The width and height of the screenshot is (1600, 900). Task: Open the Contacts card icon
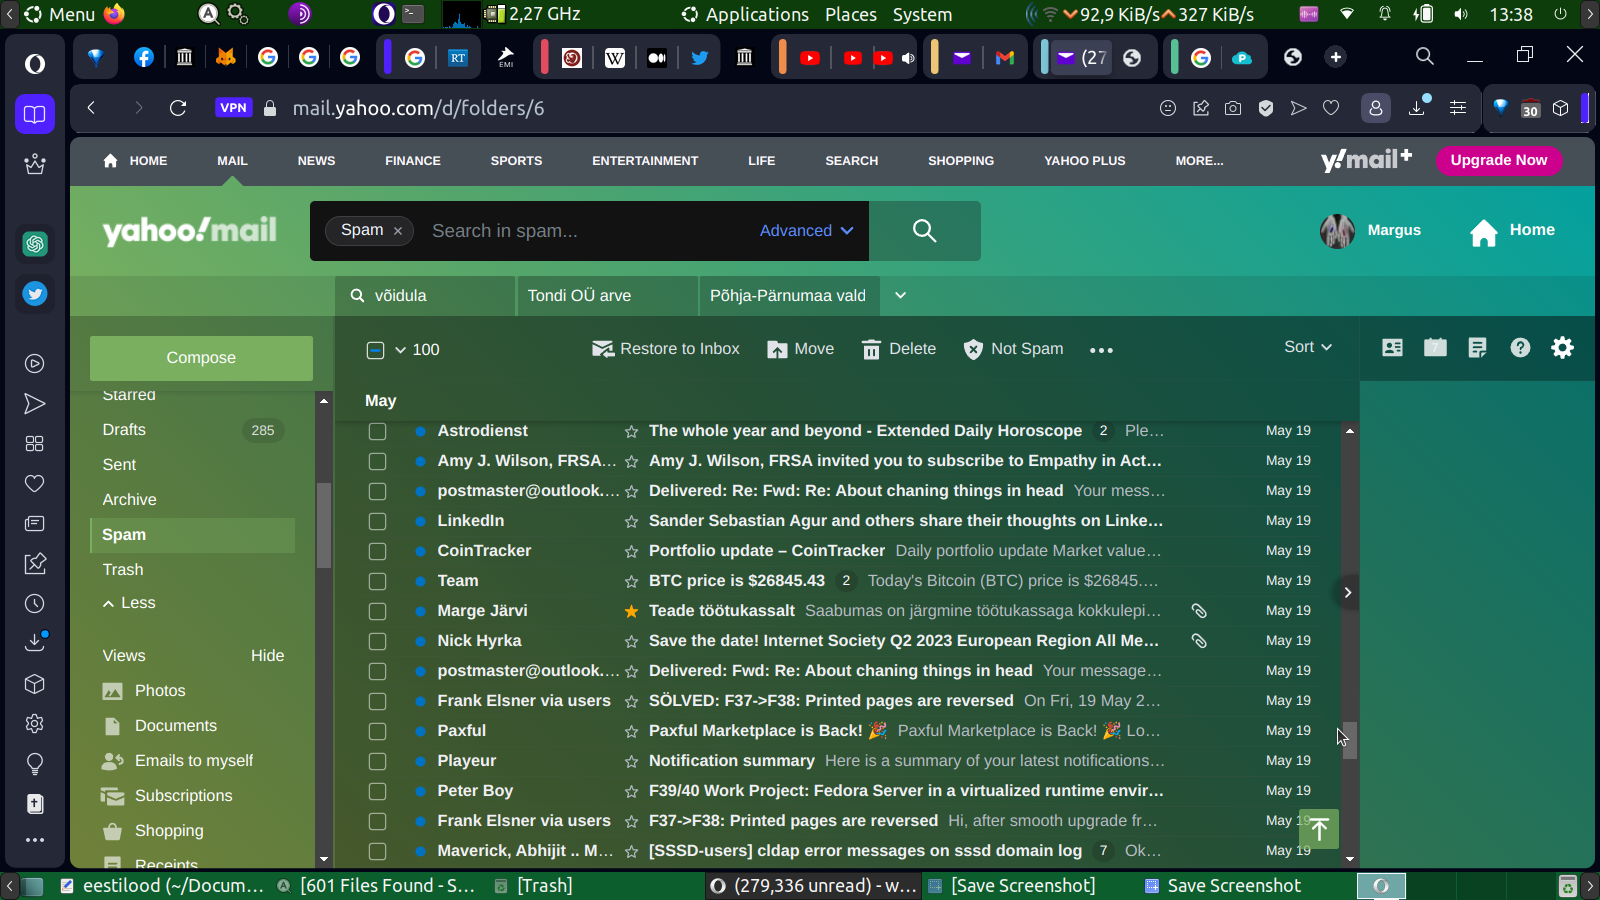click(1392, 347)
